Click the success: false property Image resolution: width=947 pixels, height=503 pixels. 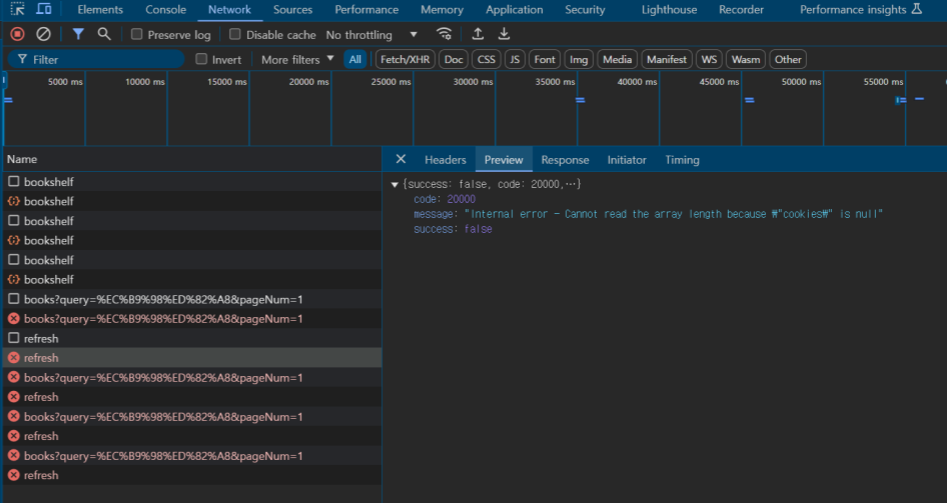[x=453, y=229]
